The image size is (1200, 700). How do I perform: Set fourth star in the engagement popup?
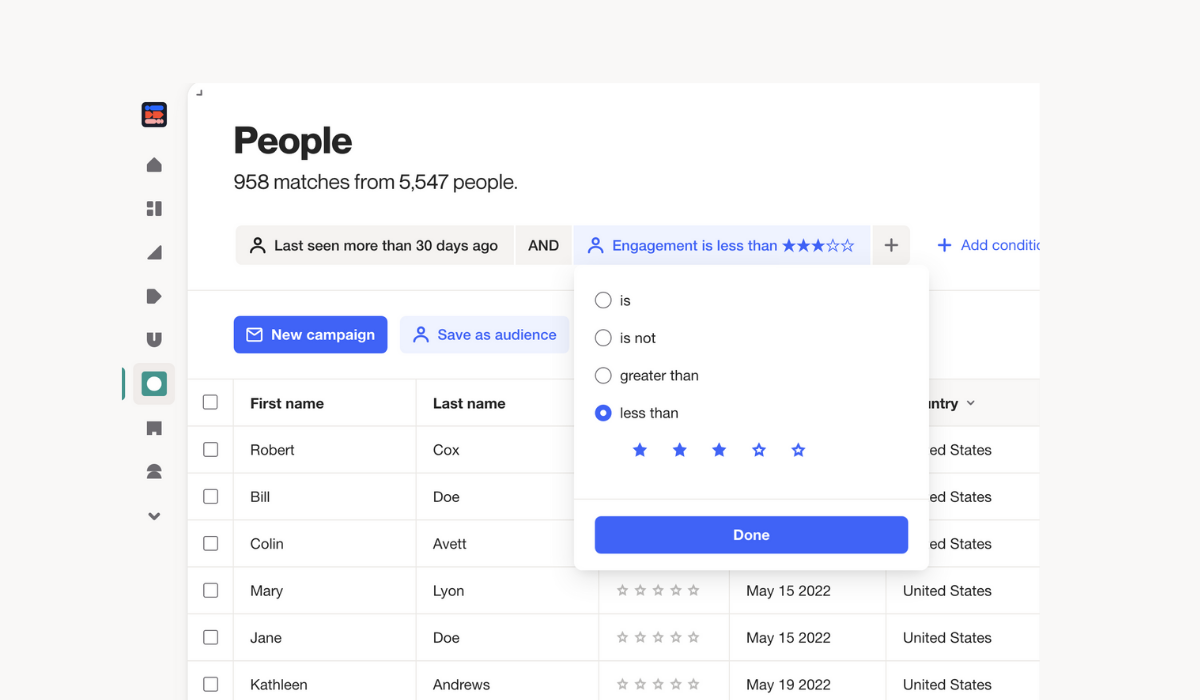[x=759, y=450]
